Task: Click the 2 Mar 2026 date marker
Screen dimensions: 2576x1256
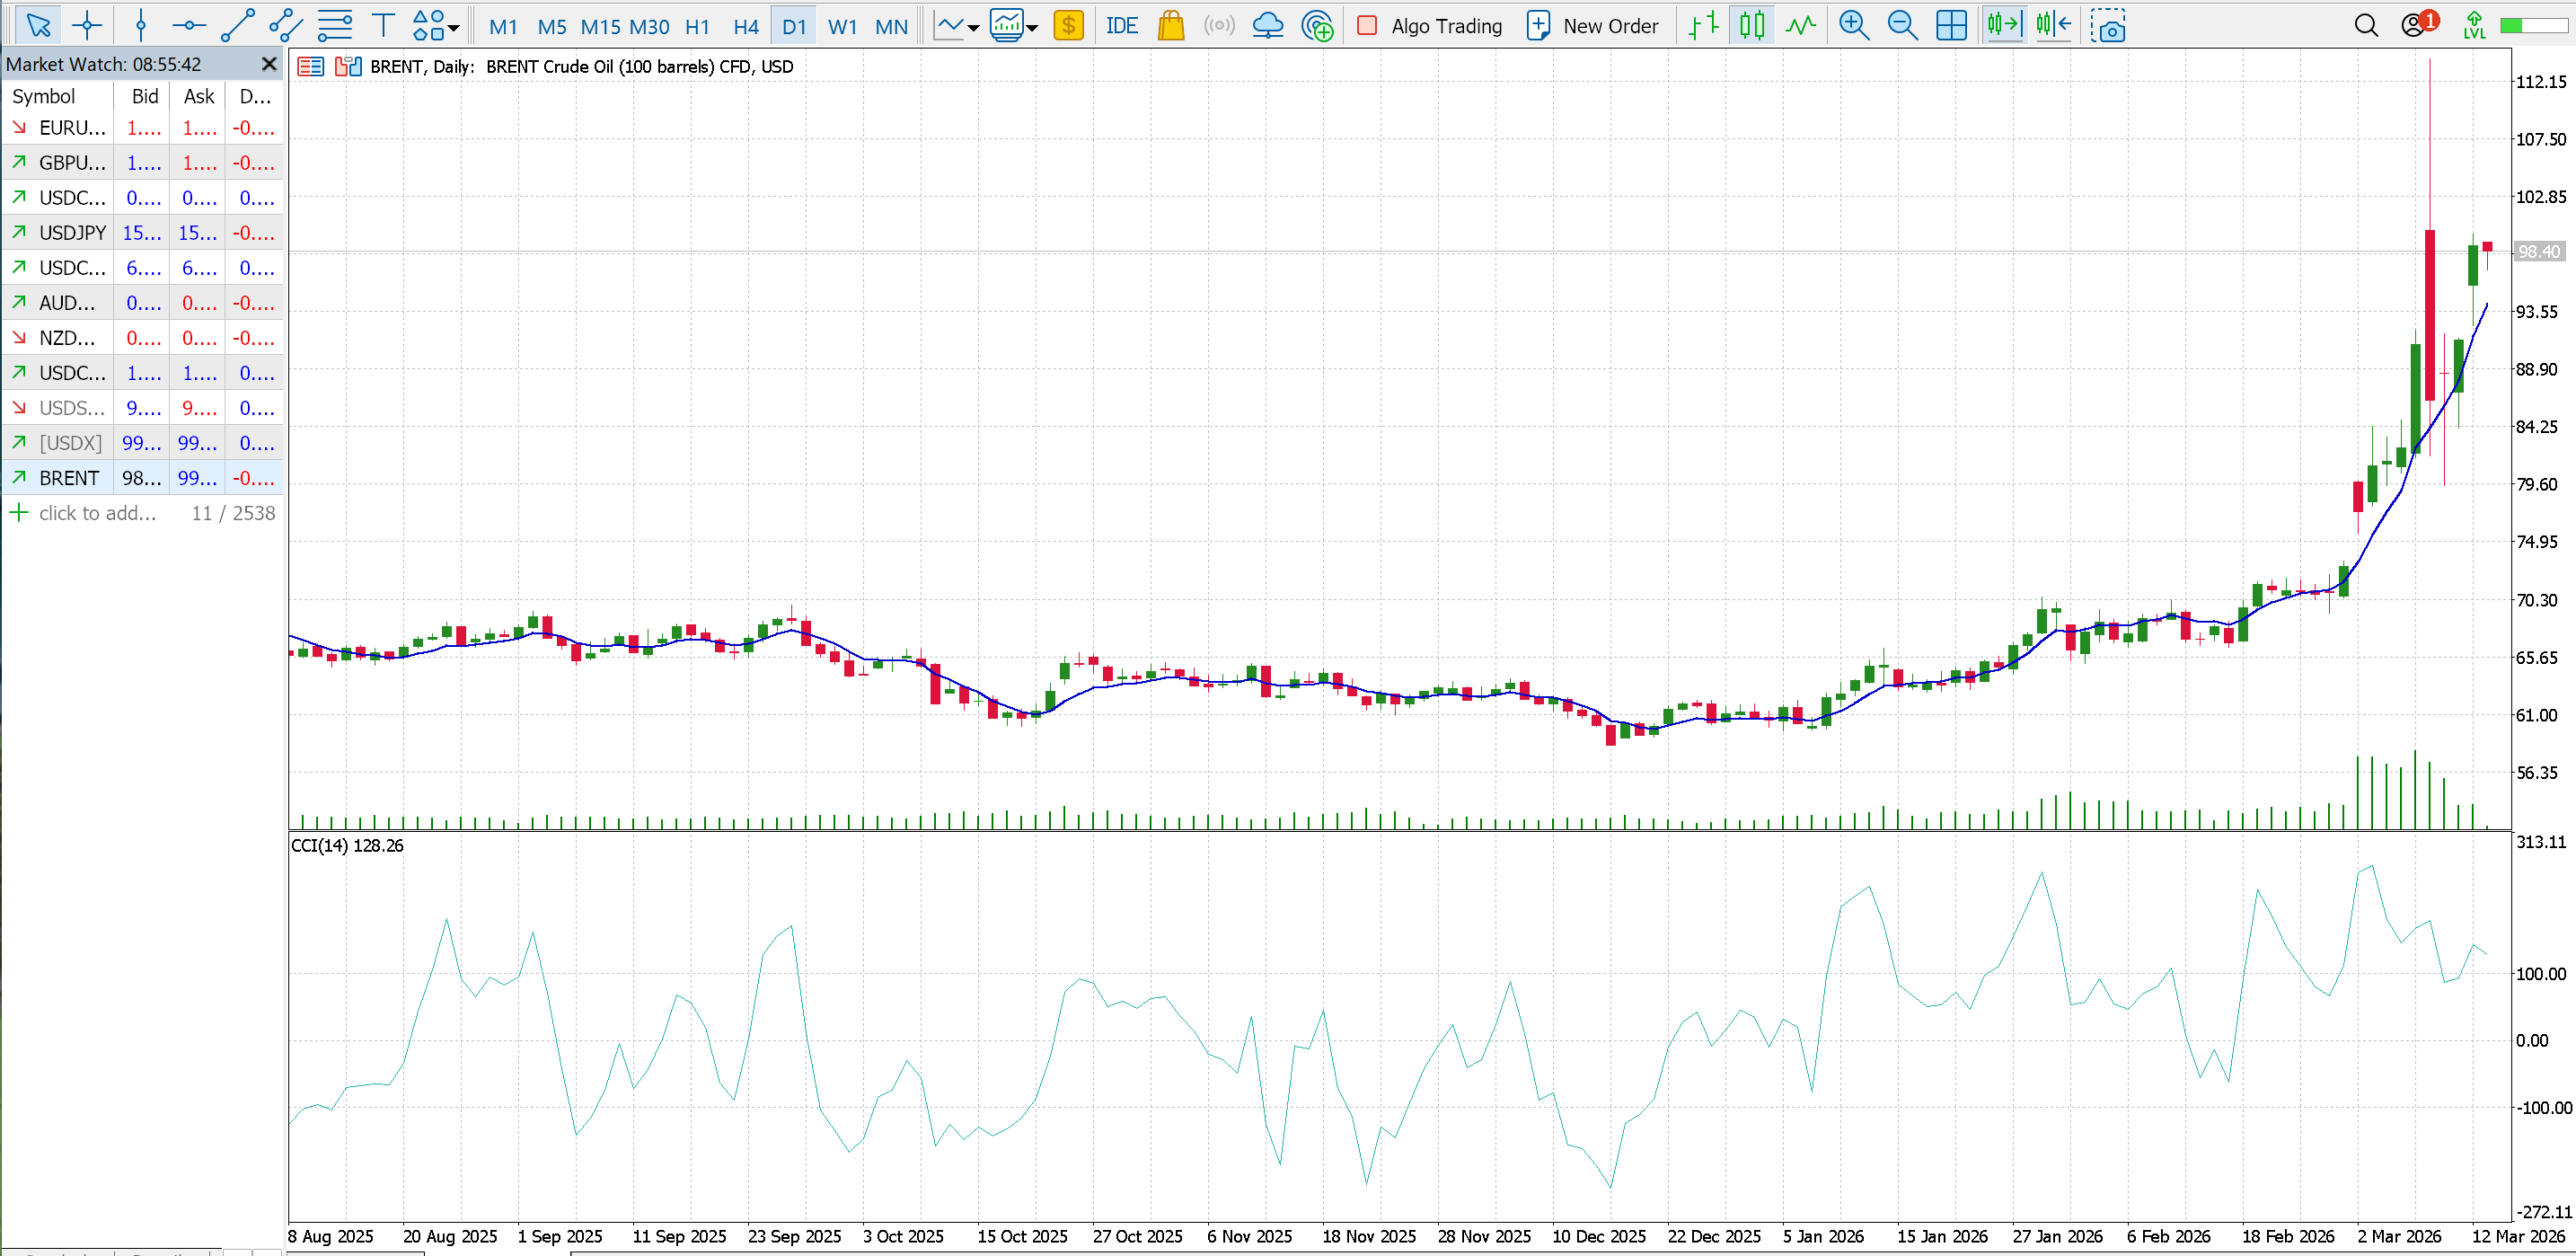Action: 2399,1236
